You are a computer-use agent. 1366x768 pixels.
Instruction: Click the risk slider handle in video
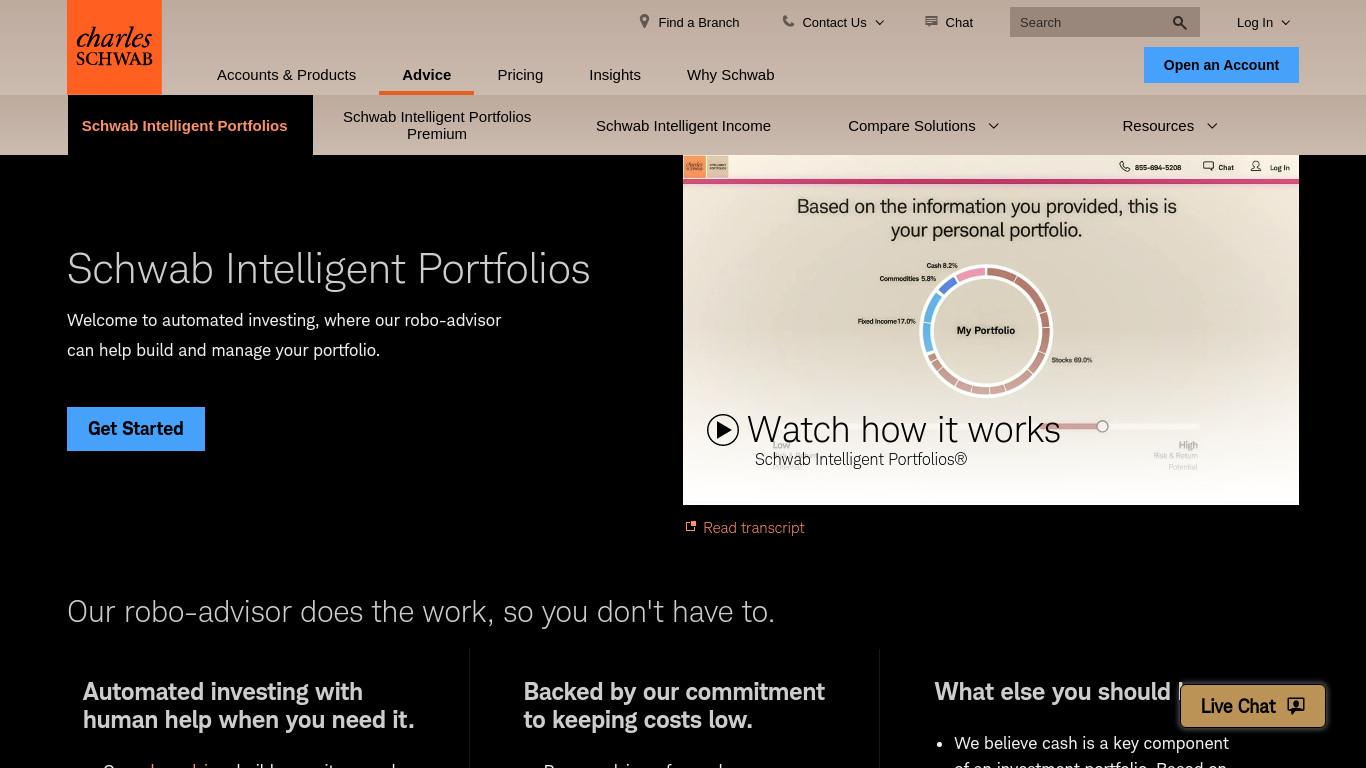[x=1102, y=426]
